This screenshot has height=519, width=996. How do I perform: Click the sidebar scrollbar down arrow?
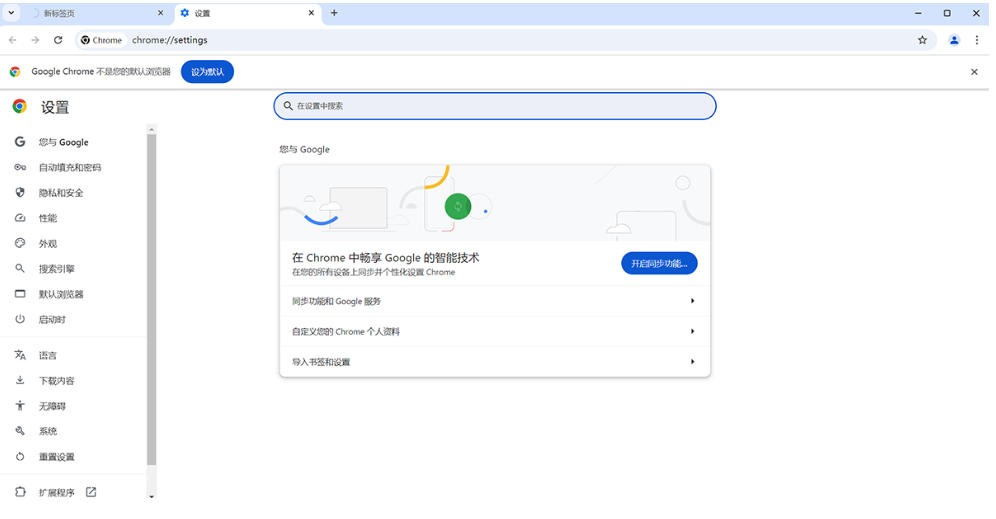151,497
